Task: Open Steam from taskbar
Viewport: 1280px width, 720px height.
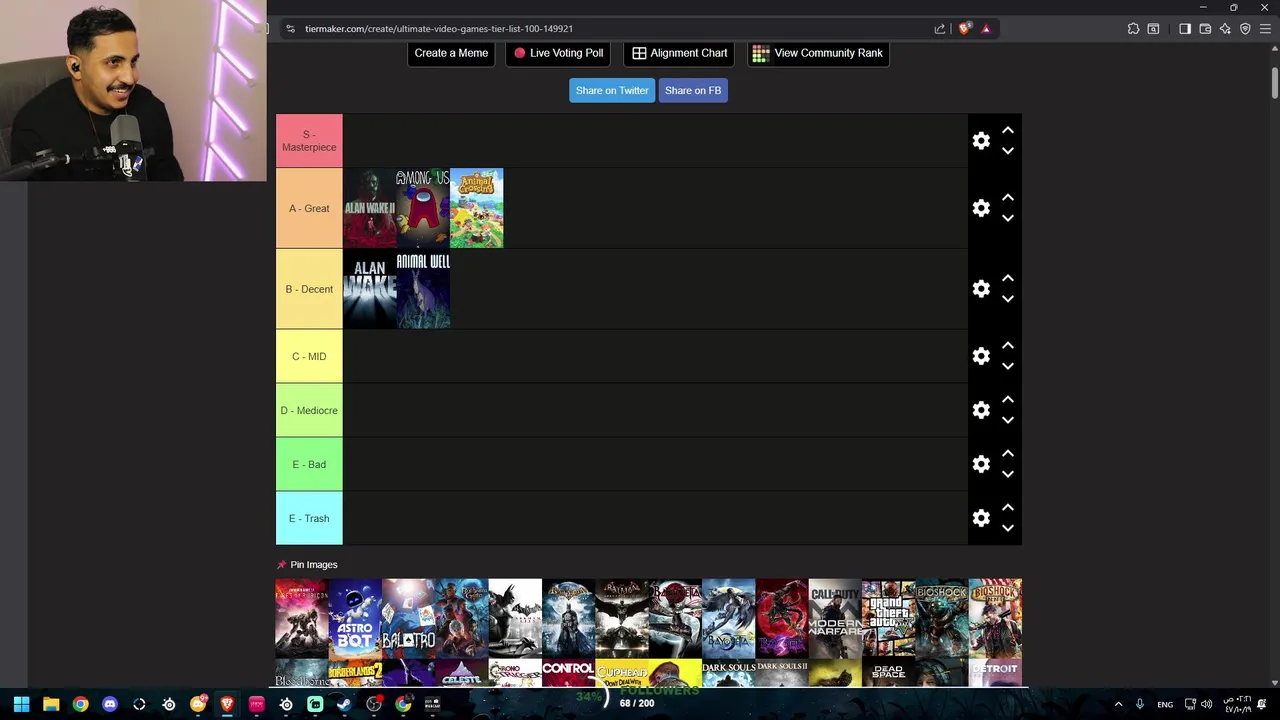Action: [344, 704]
